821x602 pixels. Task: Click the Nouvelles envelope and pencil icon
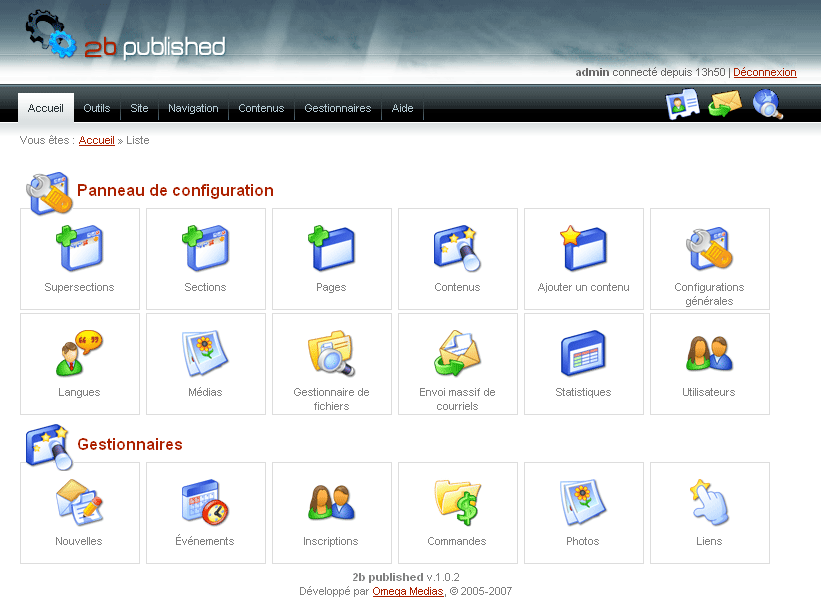click(80, 502)
